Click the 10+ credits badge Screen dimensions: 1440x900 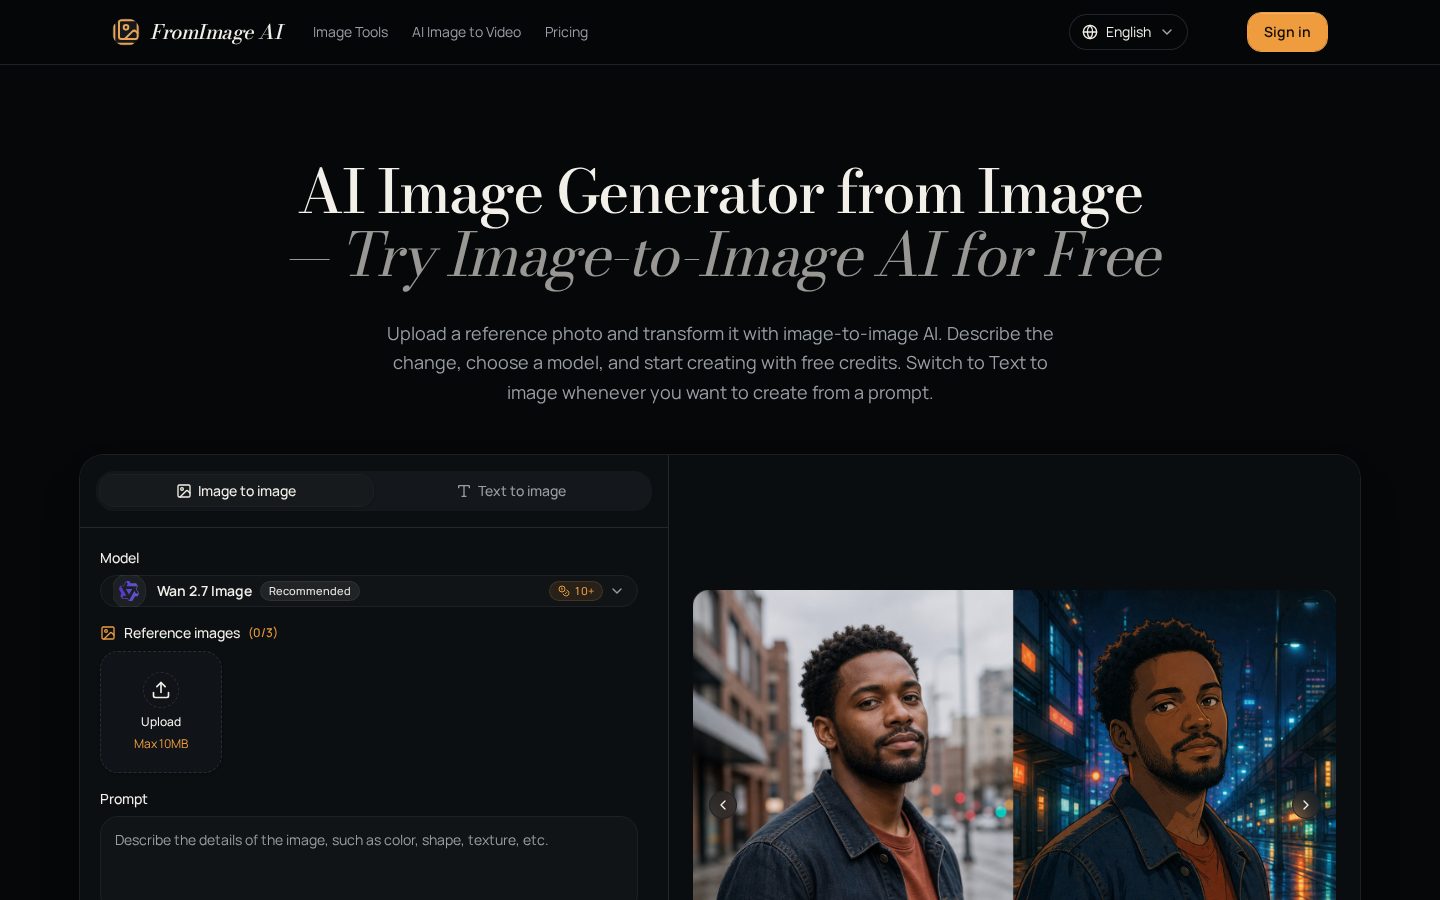tap(576, 591)
